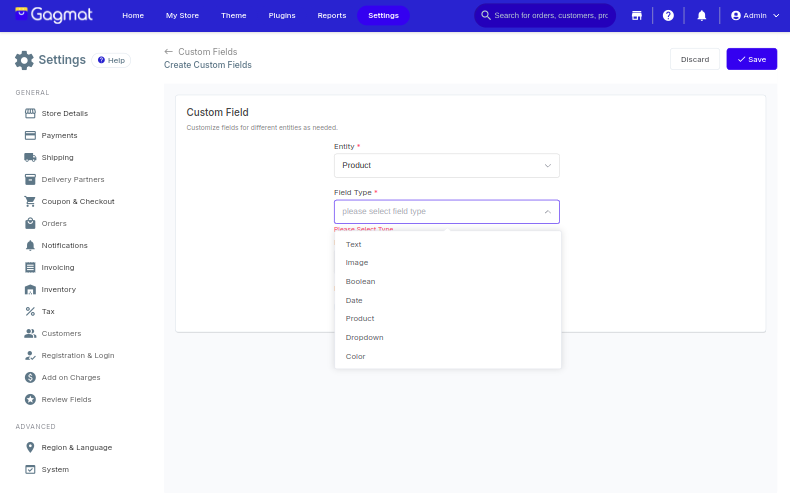This screenshot has width=790, height=493.
Task: Open Customers settings
Action: 61,333
